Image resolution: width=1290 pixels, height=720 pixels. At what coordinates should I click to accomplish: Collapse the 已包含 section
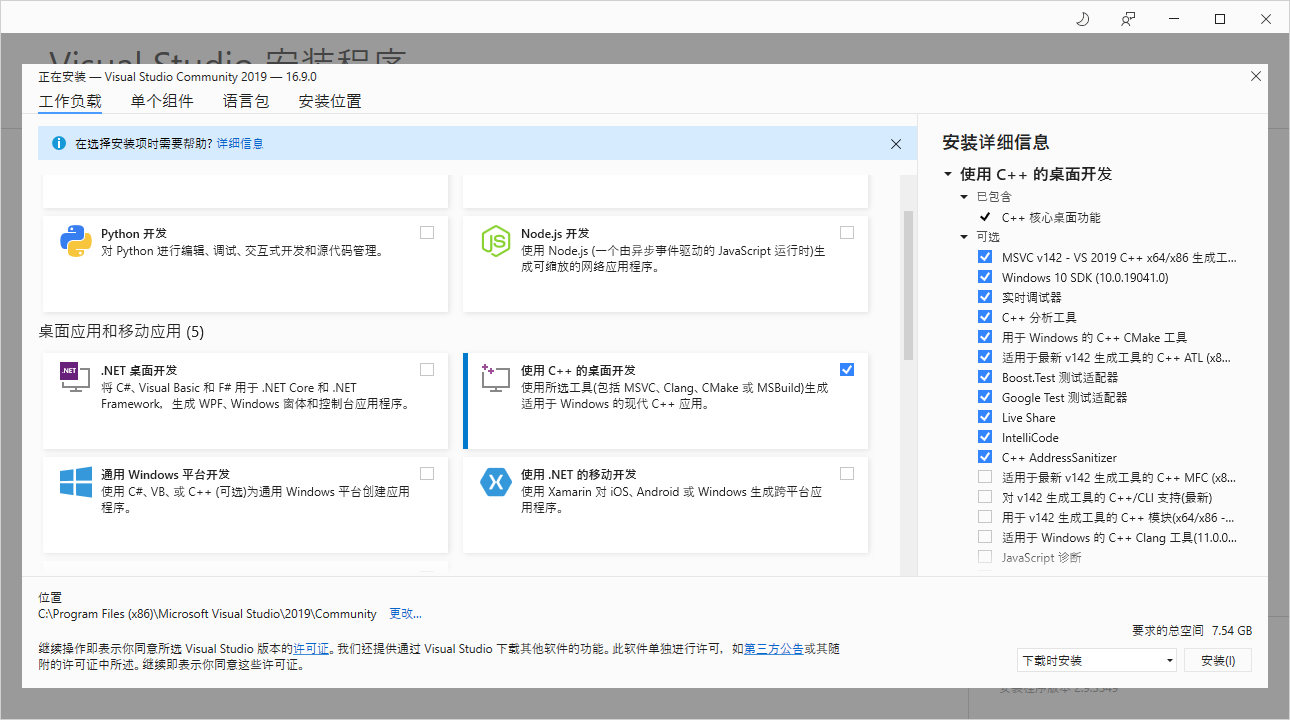coord(964,197)
